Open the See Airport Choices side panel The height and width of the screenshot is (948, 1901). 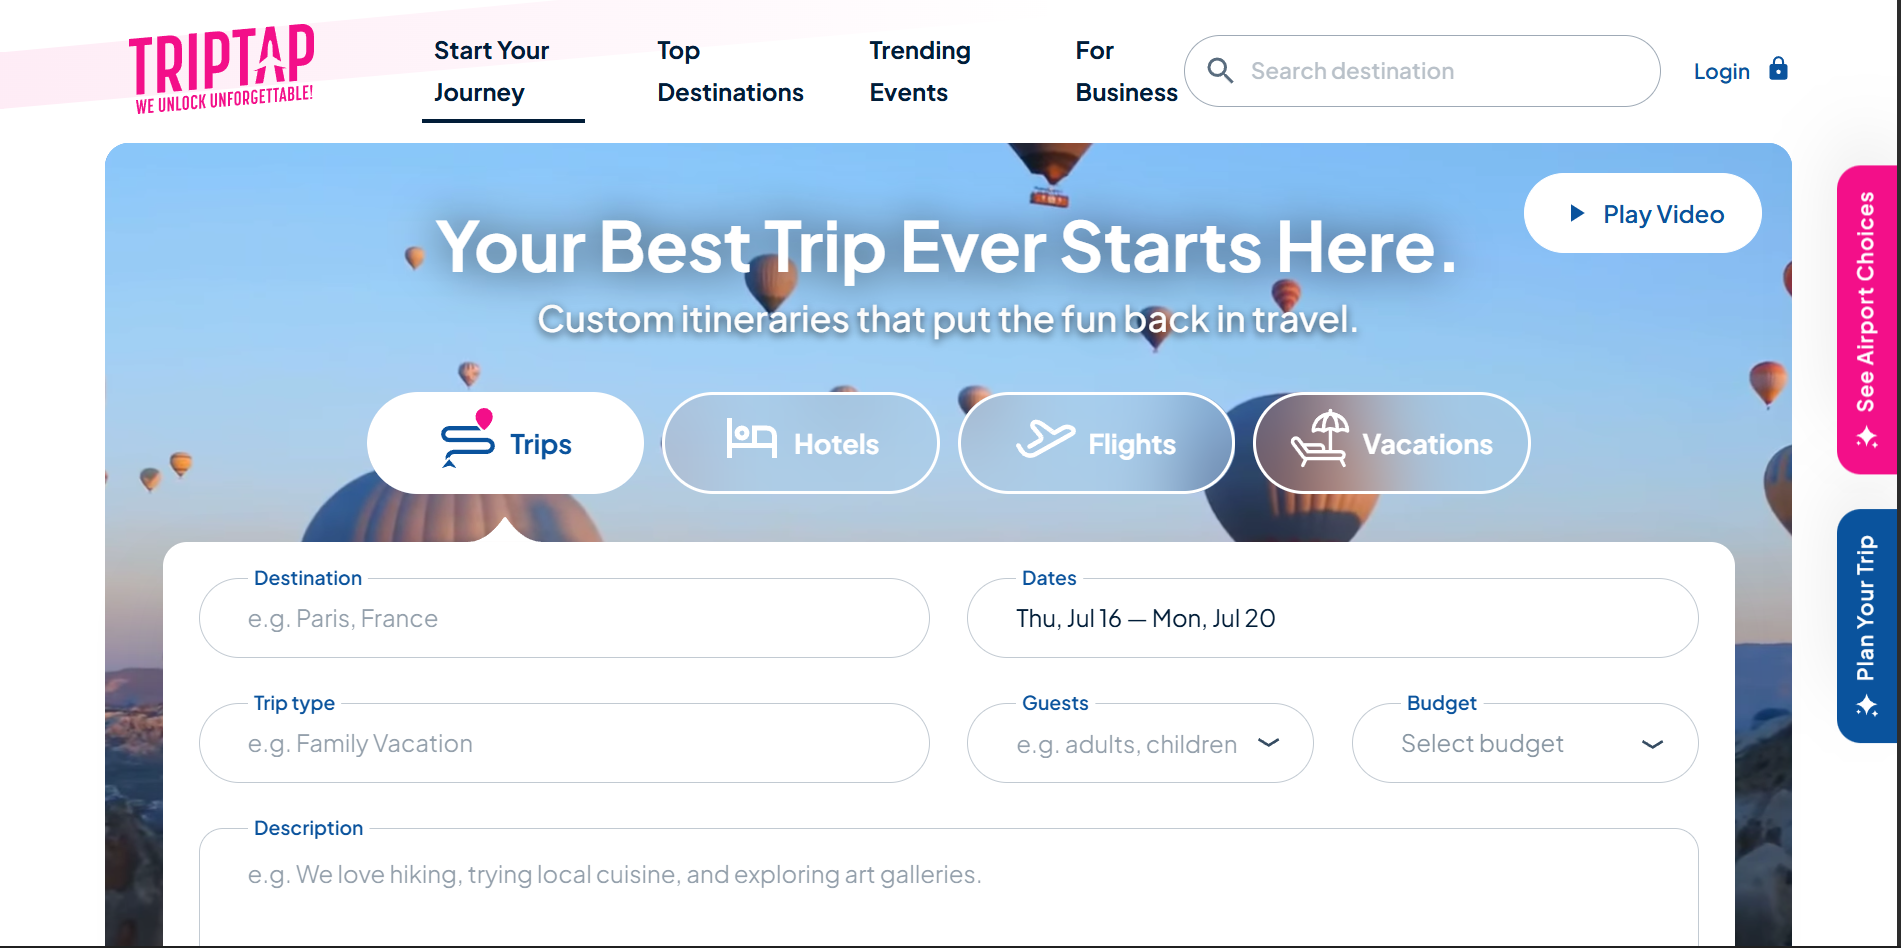(x=1866, y=318)
